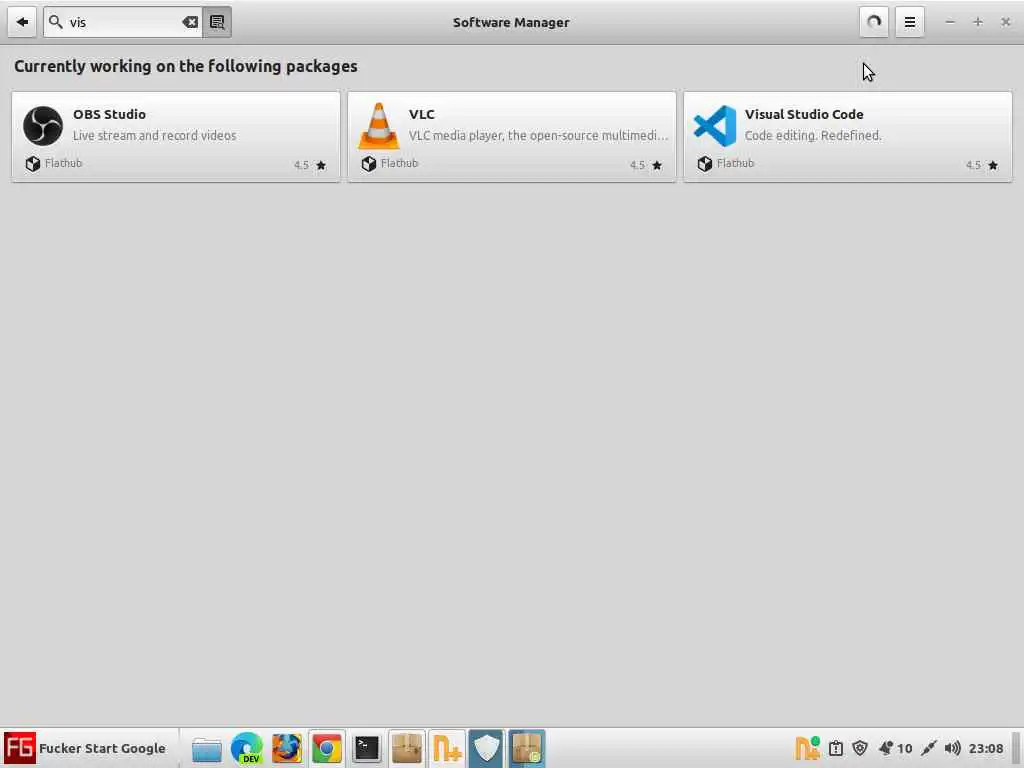Open the file manager folder in taskbar
The image size is (1024, 768).
point(207,749)
